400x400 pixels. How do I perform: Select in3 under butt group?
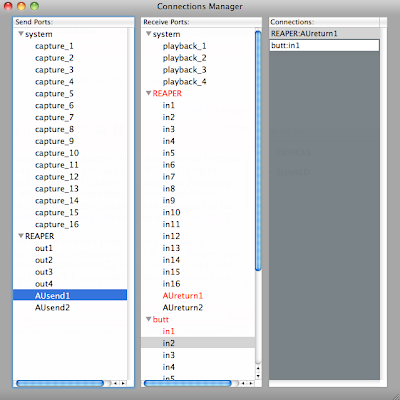[168, 355]
